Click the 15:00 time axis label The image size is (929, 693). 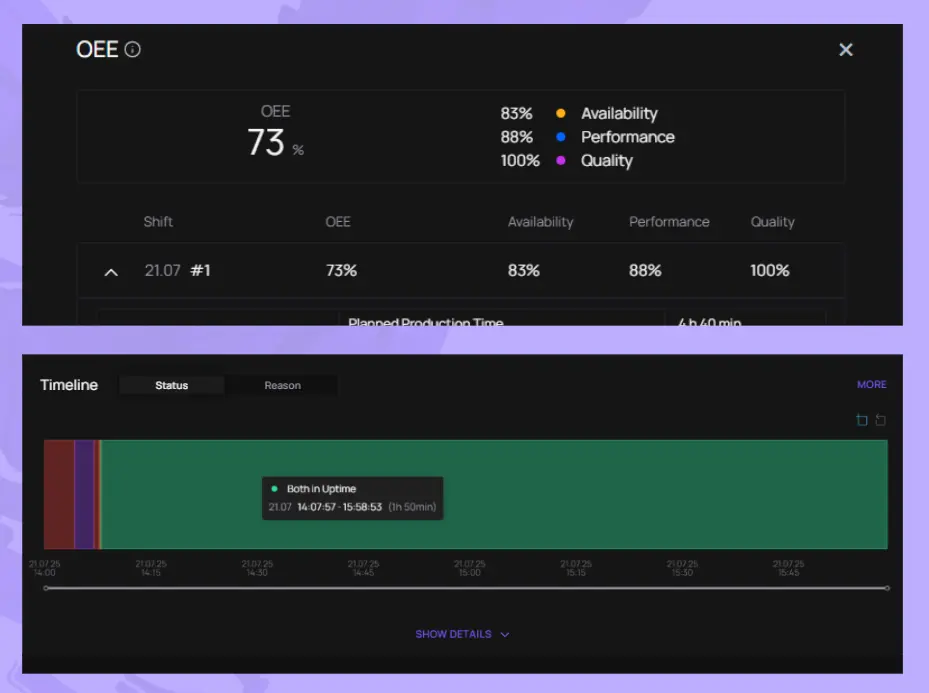[469, 568]
